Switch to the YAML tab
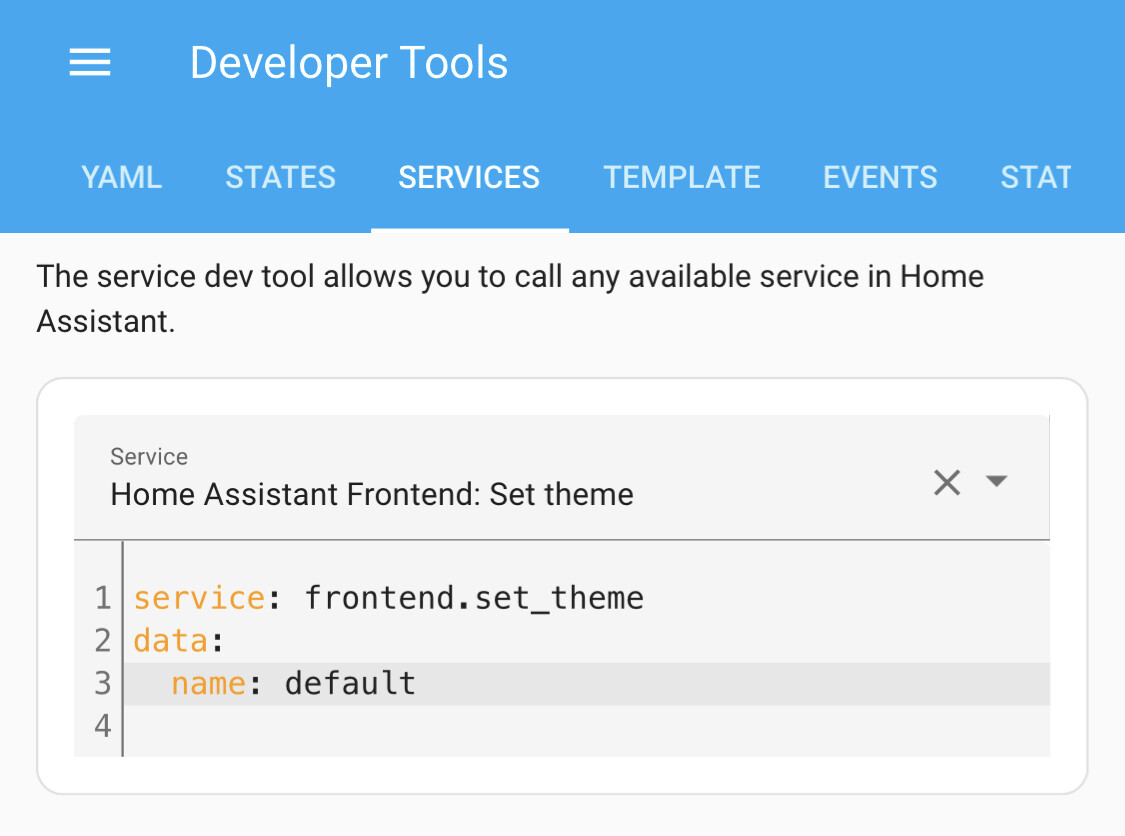The image size is (1125, 836). coord(121,177)
